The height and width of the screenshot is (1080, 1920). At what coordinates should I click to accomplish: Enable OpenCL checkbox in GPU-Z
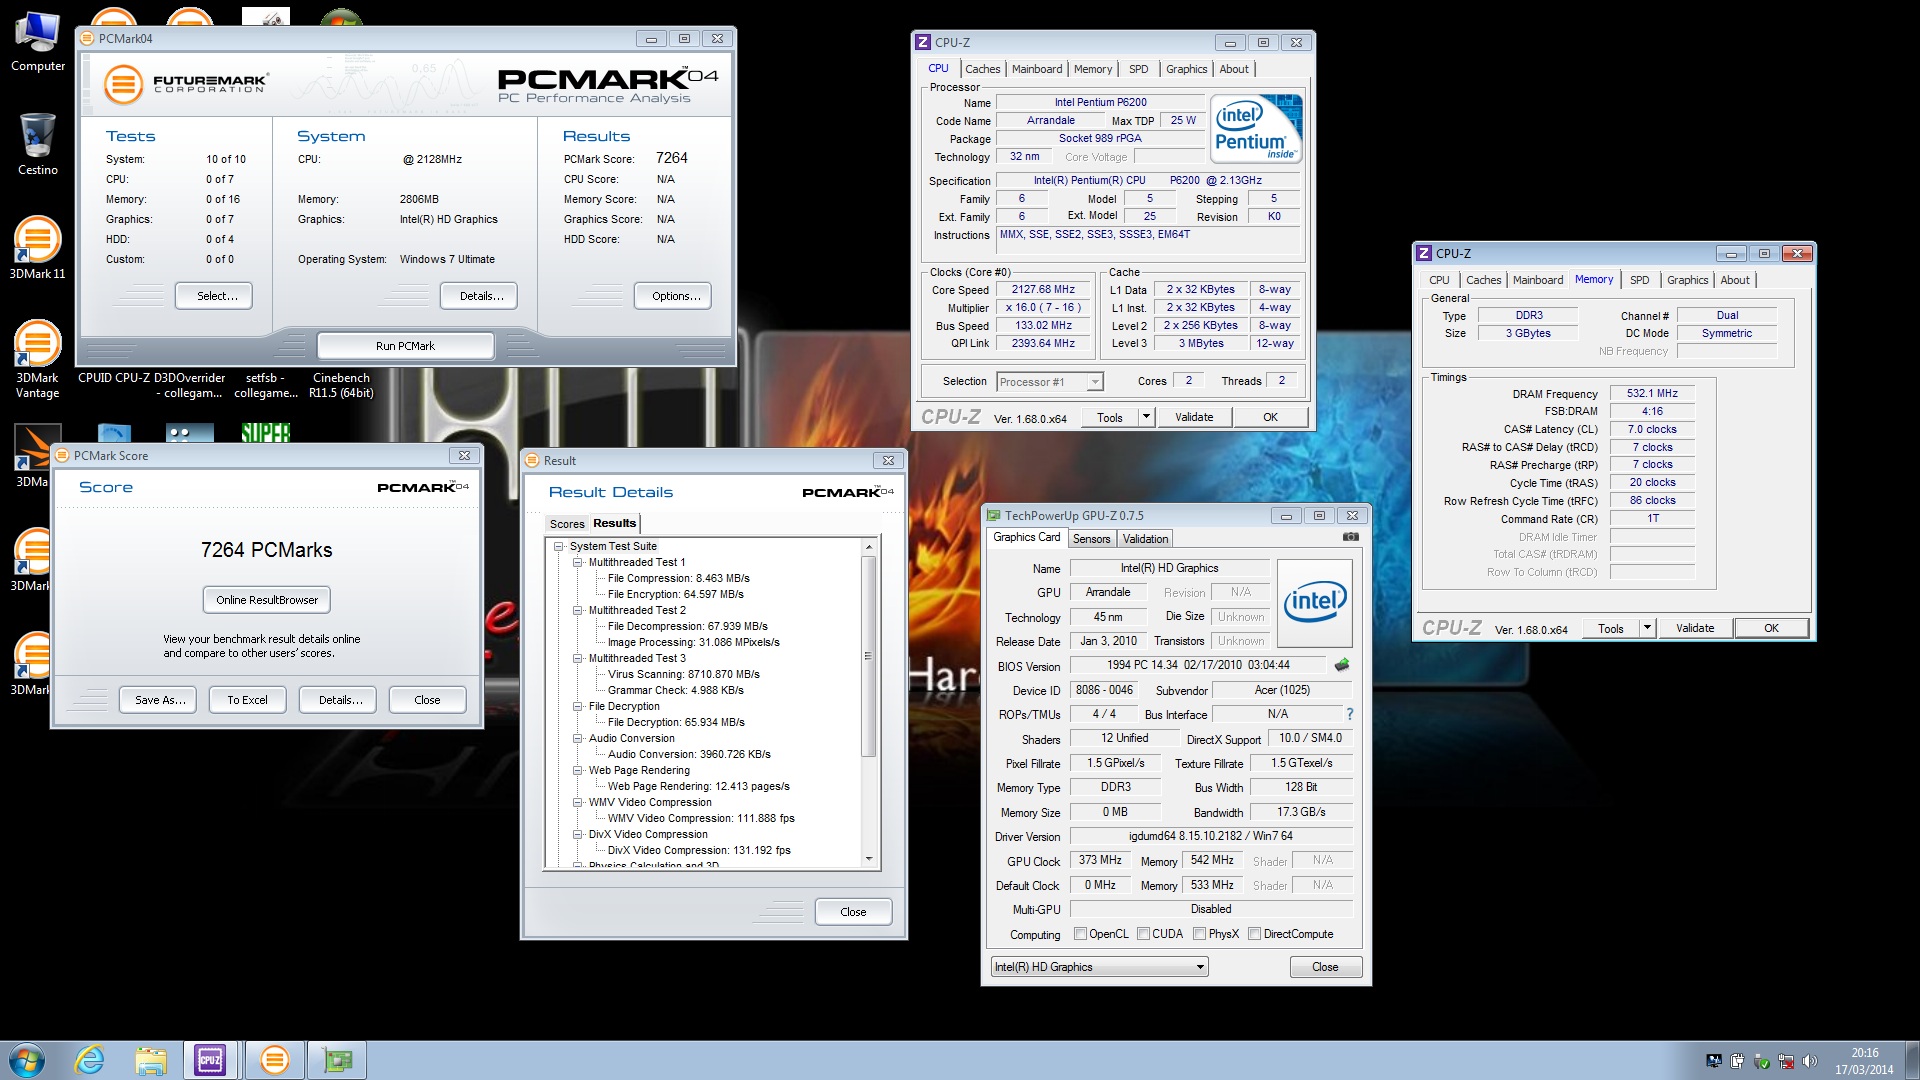(1080, 934)
